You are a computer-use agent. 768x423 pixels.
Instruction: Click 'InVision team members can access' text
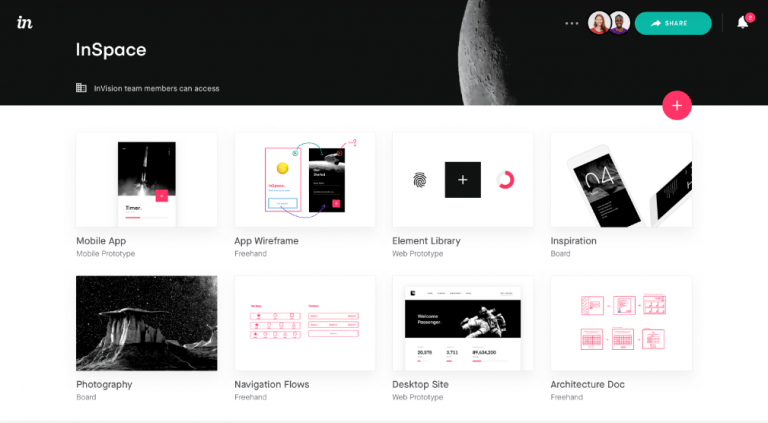pyautogui.click(x=156, y=89)
